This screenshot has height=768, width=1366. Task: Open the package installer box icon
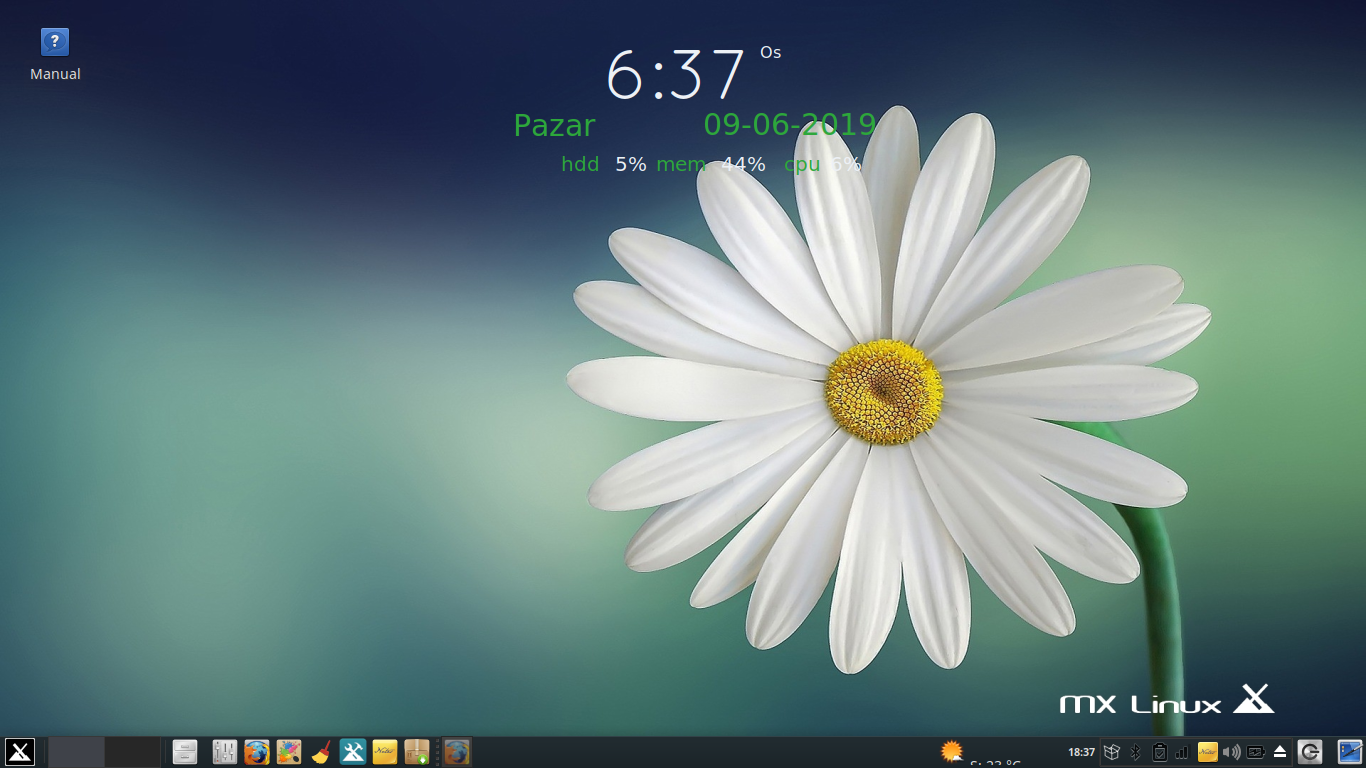point(417,752)
